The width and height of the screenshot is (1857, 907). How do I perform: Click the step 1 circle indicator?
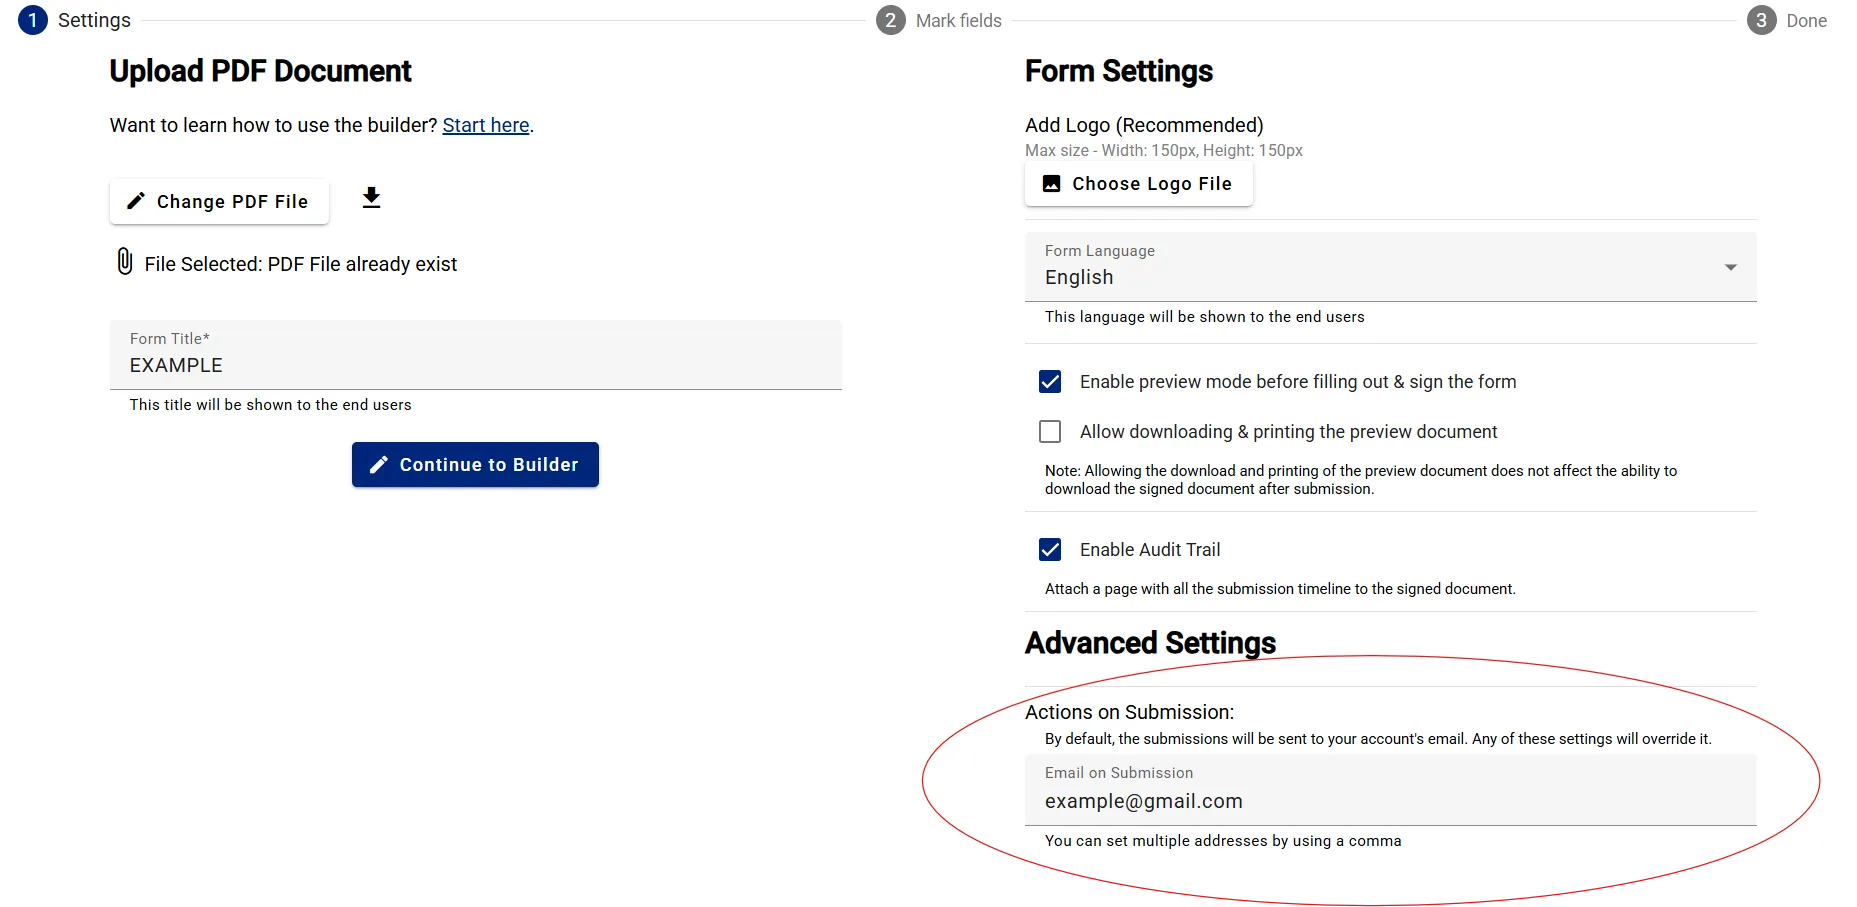click(32, 20)
